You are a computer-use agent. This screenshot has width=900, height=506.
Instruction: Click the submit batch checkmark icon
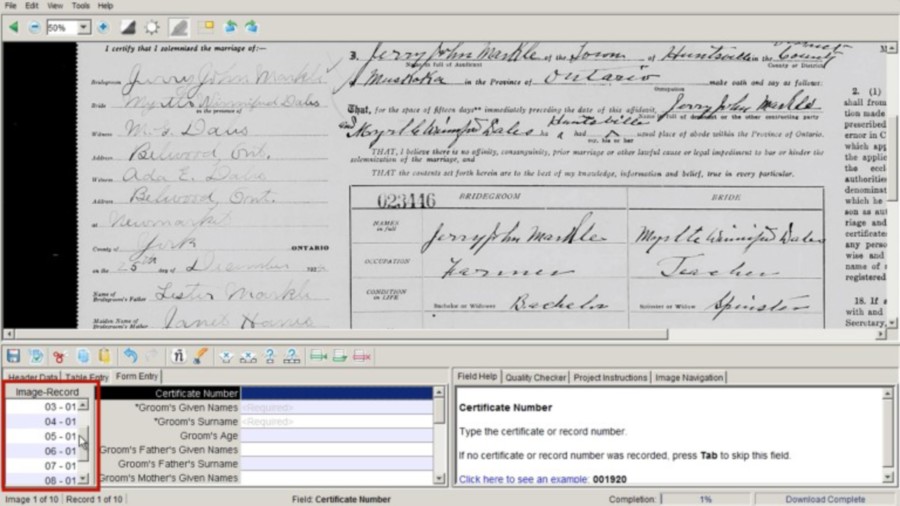[36, 356]
